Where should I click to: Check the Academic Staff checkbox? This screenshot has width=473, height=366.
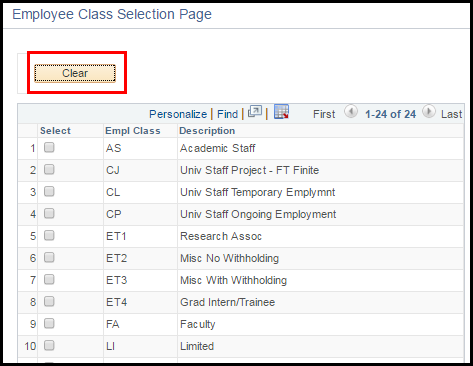point(49,147)
